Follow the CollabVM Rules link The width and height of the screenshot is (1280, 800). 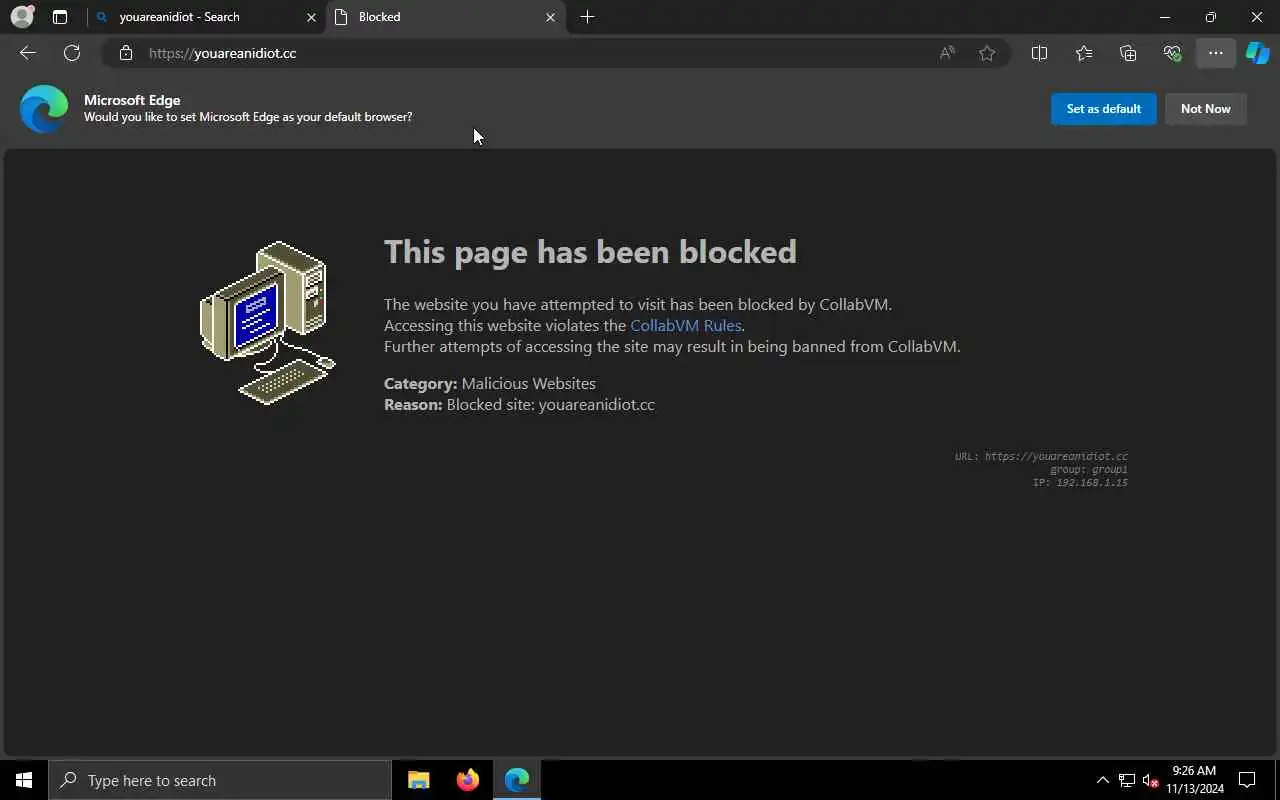click(686, 325)
